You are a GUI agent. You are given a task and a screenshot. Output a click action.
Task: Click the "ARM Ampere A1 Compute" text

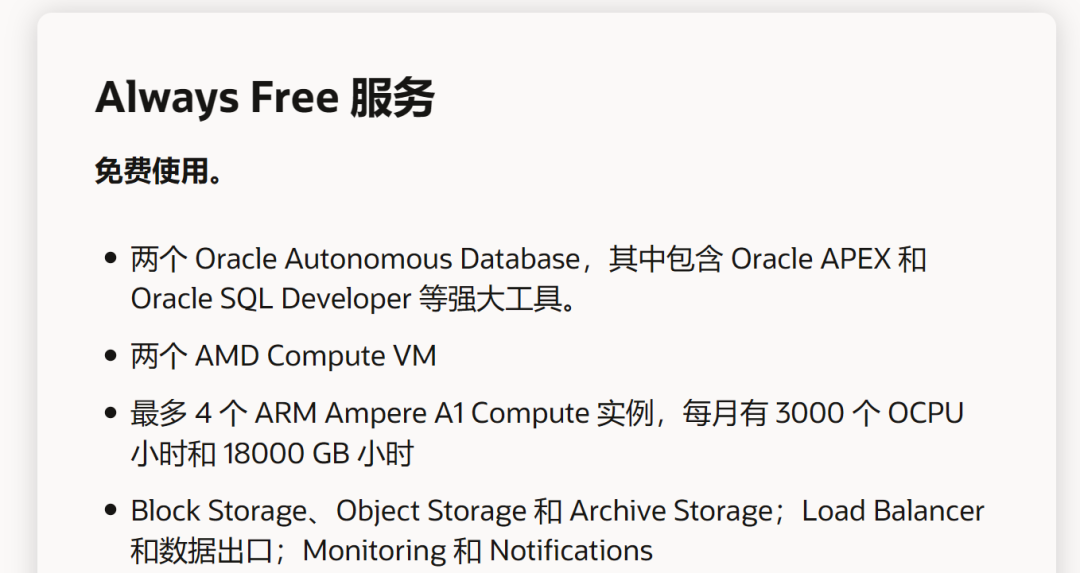[422, 414]
